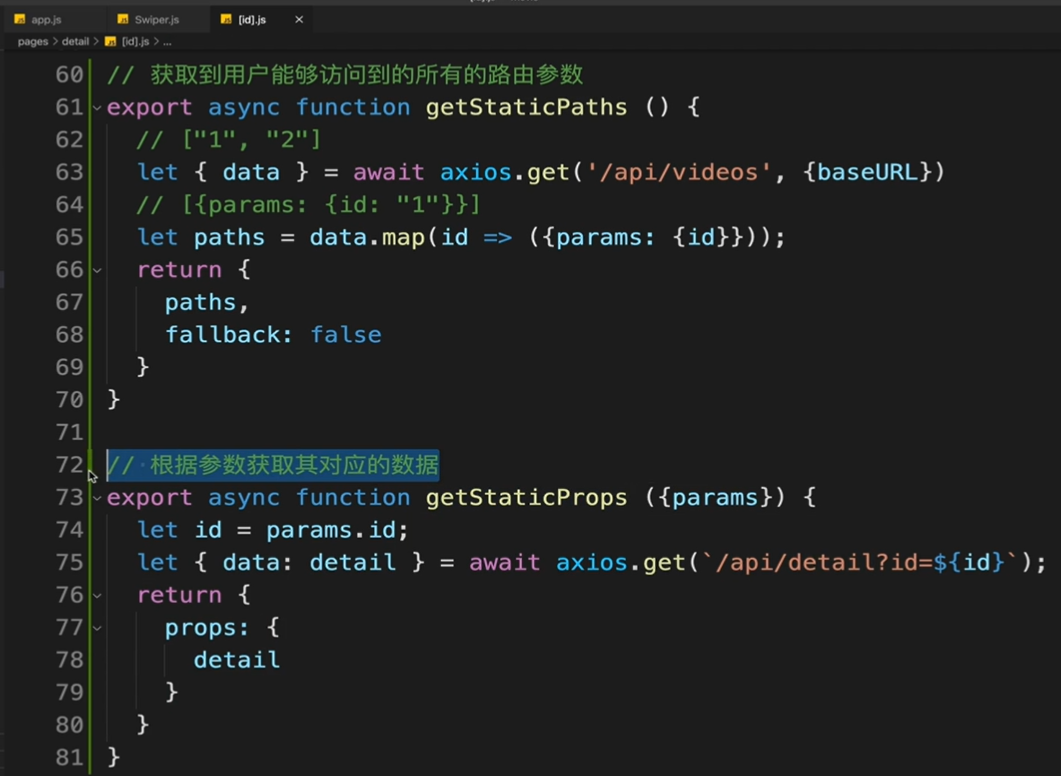Click the 'detail' shorthand on line 78
1061x776 pixels.
[x=237, y=660]
